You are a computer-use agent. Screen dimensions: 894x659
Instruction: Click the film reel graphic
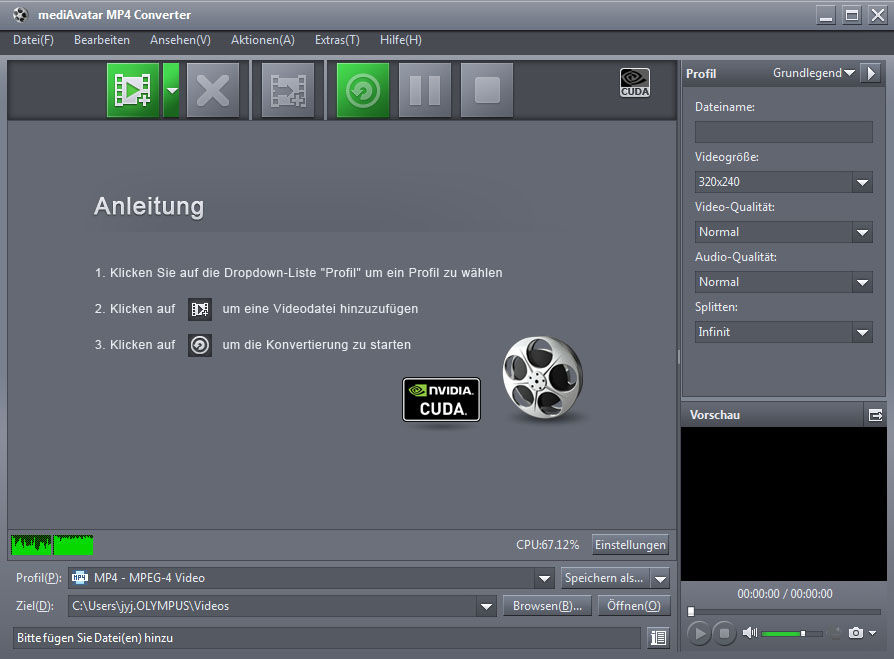tap(542, 377)
